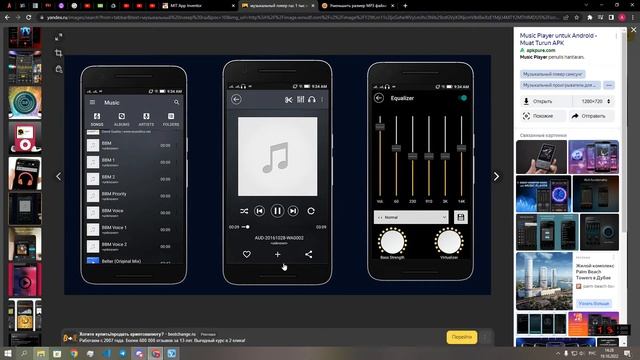This screenshot has height=360, width=640.
Task: Go to the next image with right arrow
Action: pos(496,176)
